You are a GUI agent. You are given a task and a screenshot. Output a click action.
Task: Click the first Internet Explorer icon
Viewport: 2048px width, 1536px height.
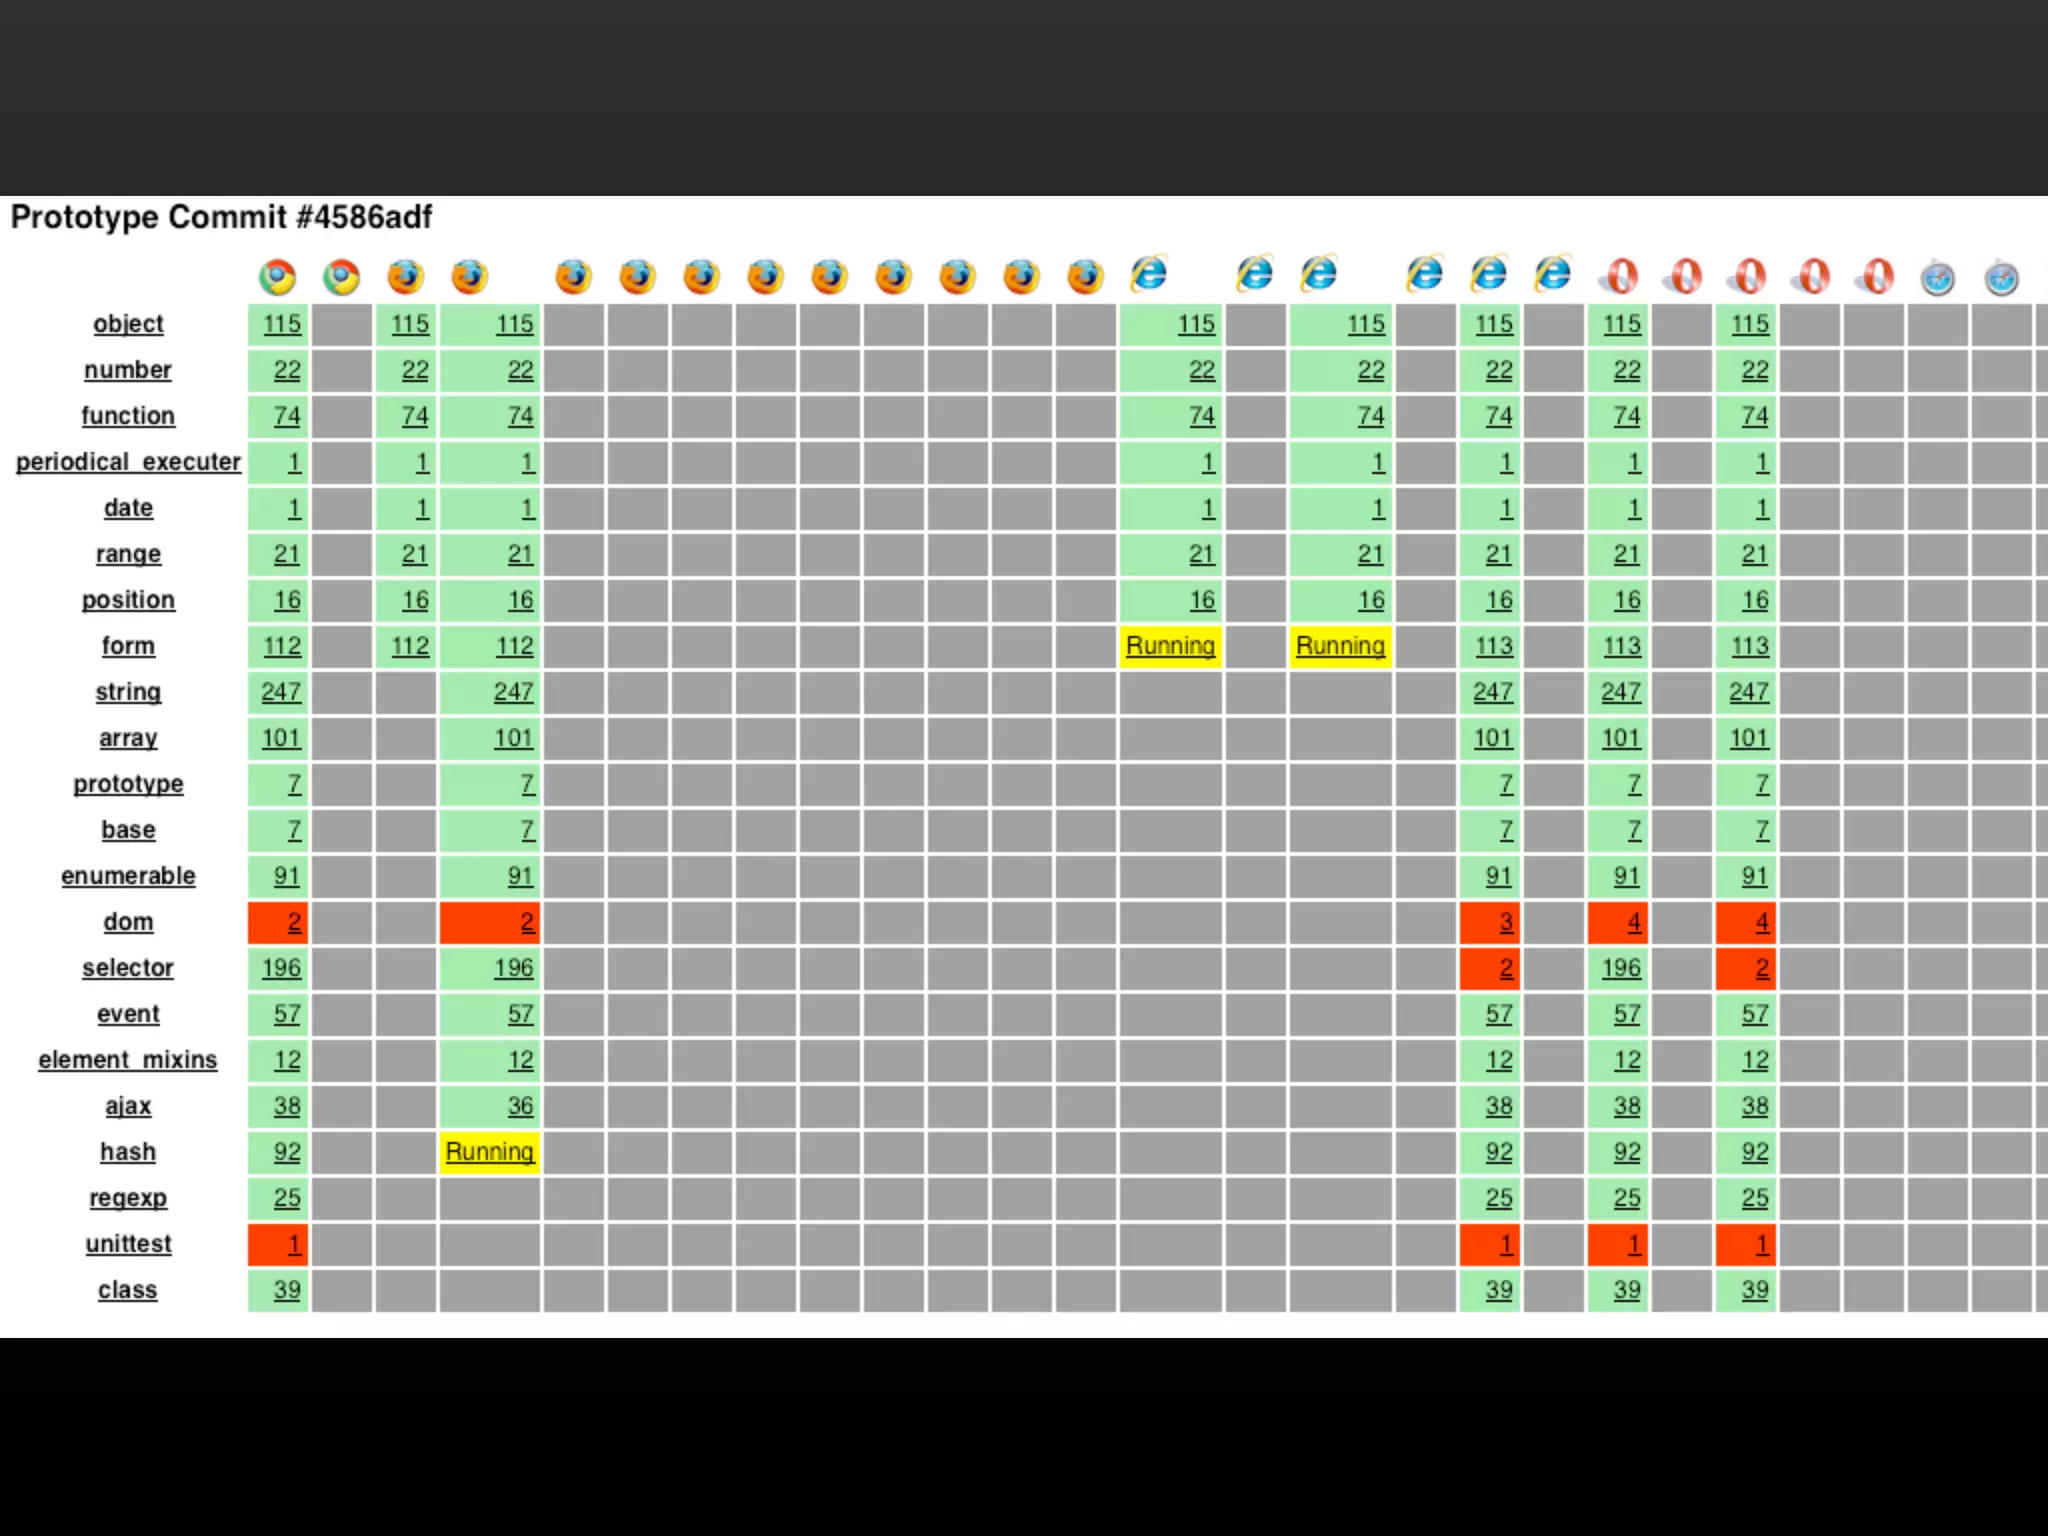(x=1149, y=273)
